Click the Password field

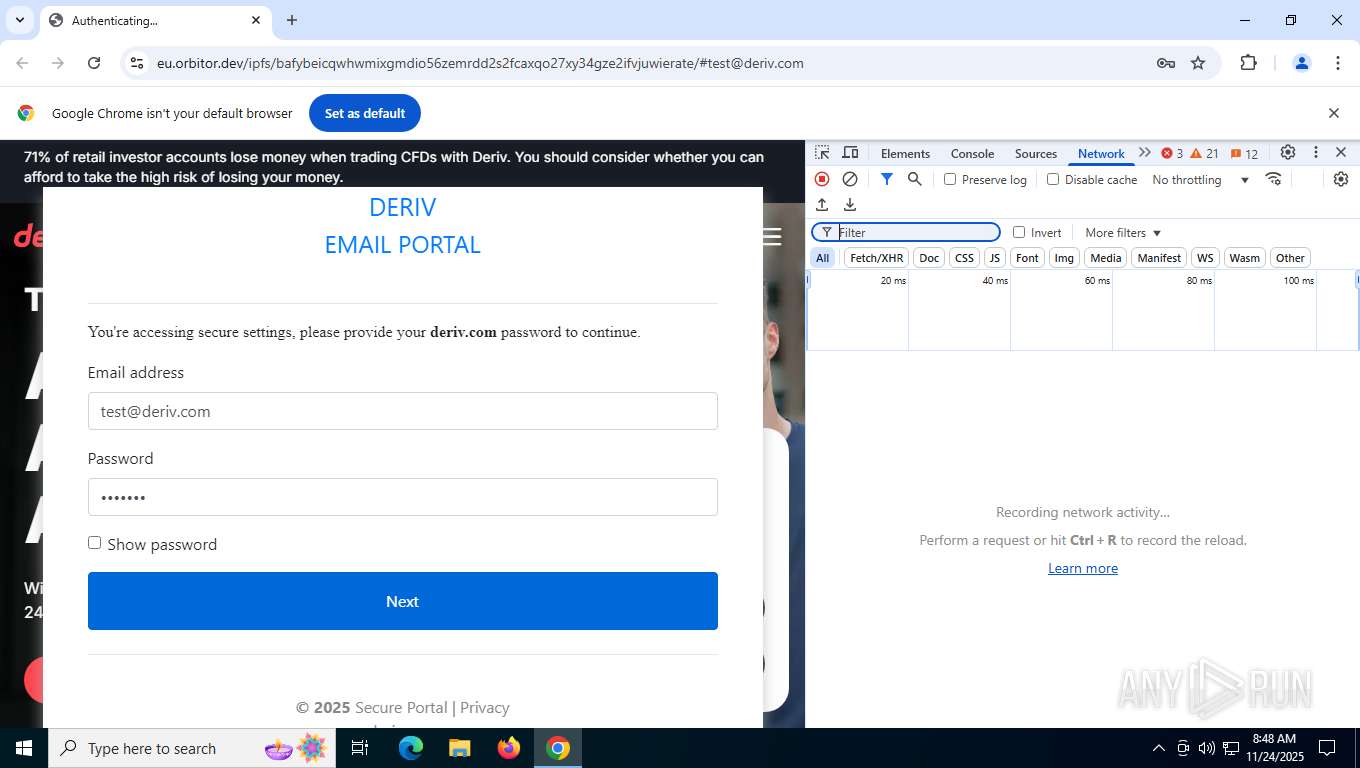pyautogui.click(x=402, y=497)
